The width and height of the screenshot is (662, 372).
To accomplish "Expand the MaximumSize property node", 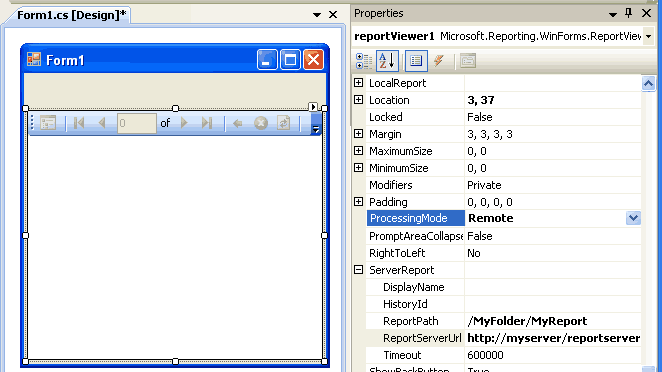I will pos(358,151).
